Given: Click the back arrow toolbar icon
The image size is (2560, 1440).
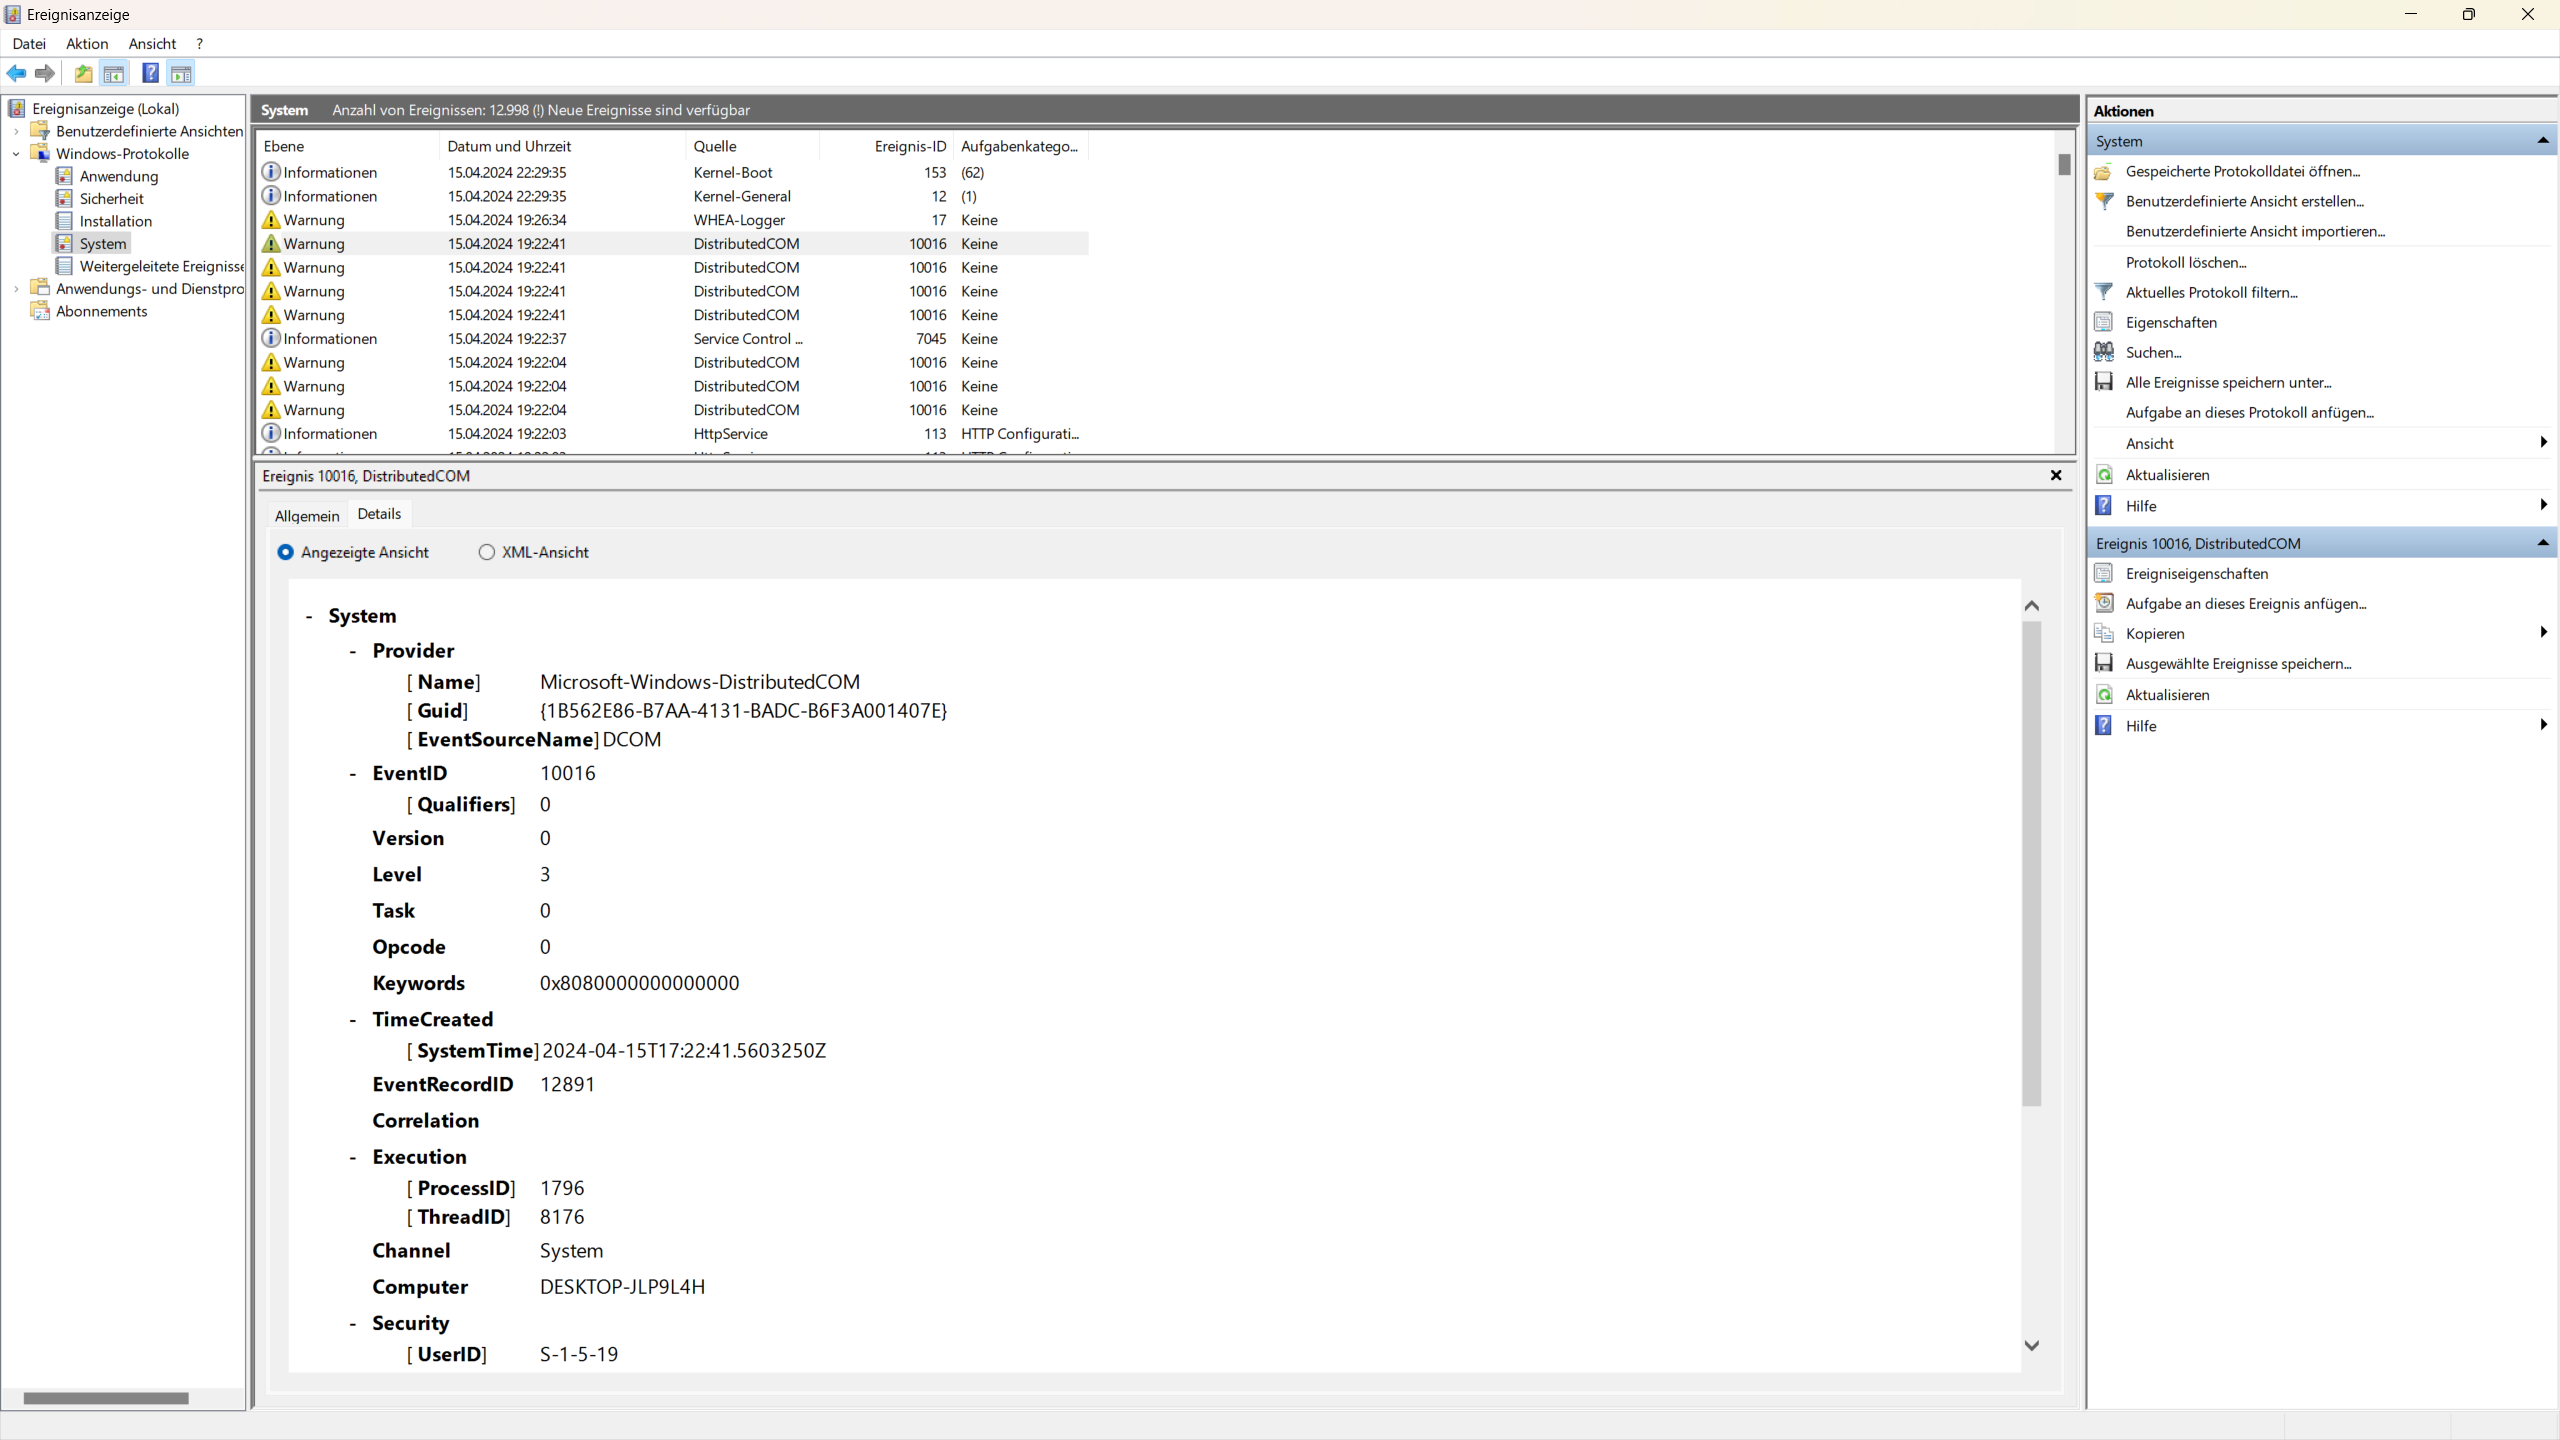Looking at the screenshot, I should (x=17, y=73).
